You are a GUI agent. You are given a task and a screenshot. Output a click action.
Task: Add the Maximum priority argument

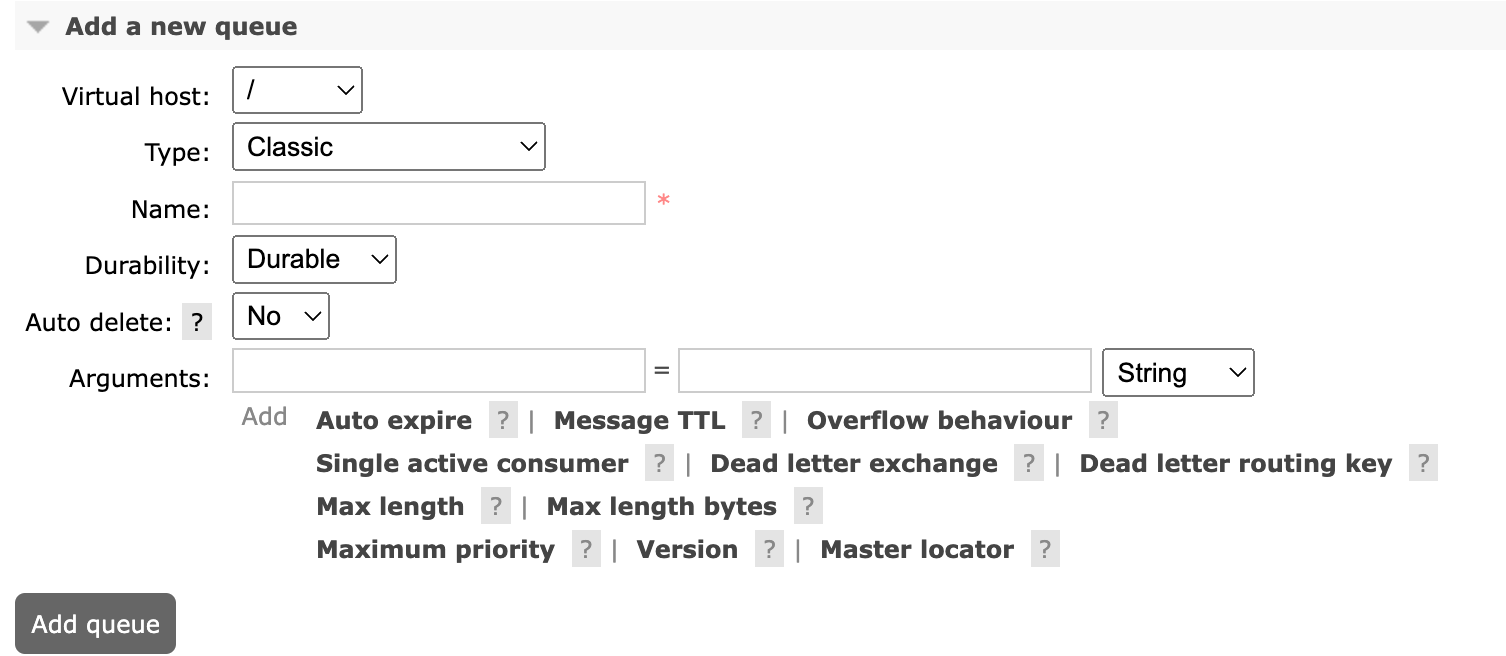435,550
